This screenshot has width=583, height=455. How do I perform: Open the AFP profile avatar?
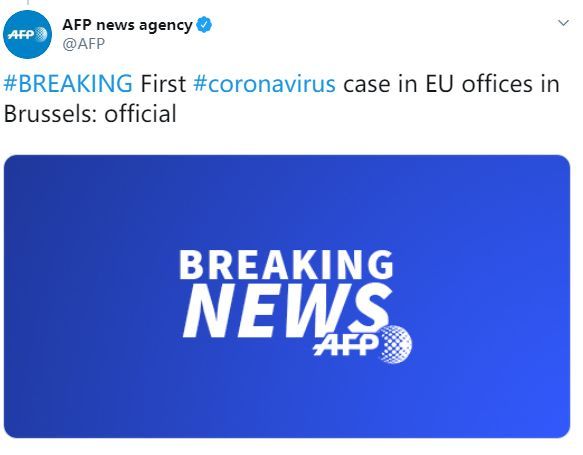(x=27, y=34)
